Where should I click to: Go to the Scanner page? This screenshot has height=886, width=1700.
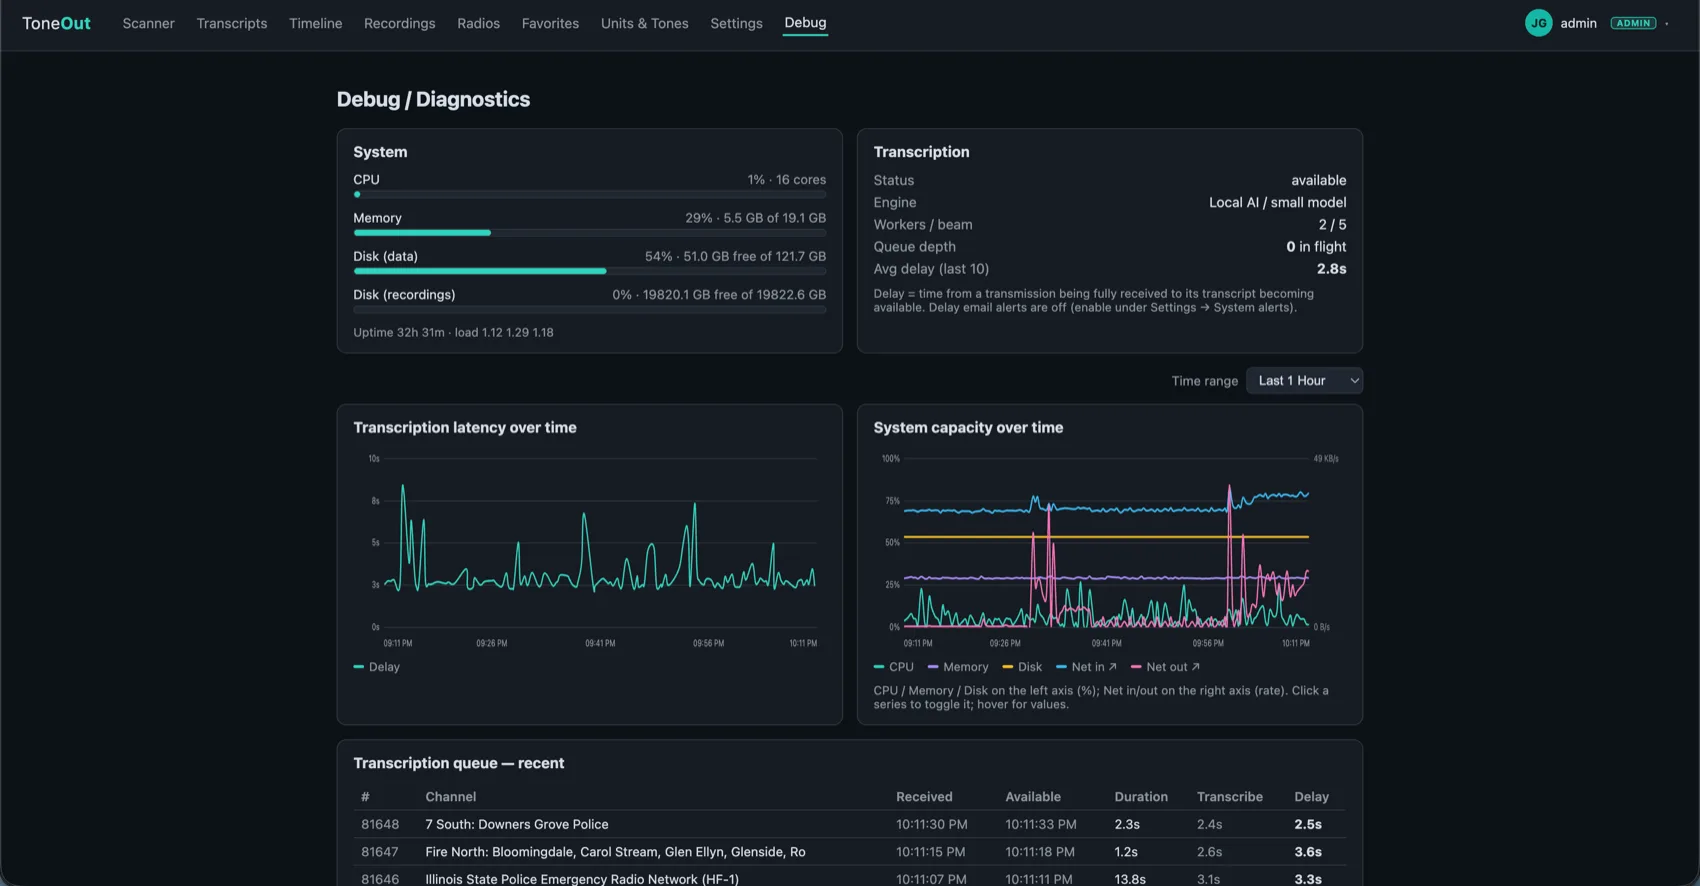click(x=148, y=23)
